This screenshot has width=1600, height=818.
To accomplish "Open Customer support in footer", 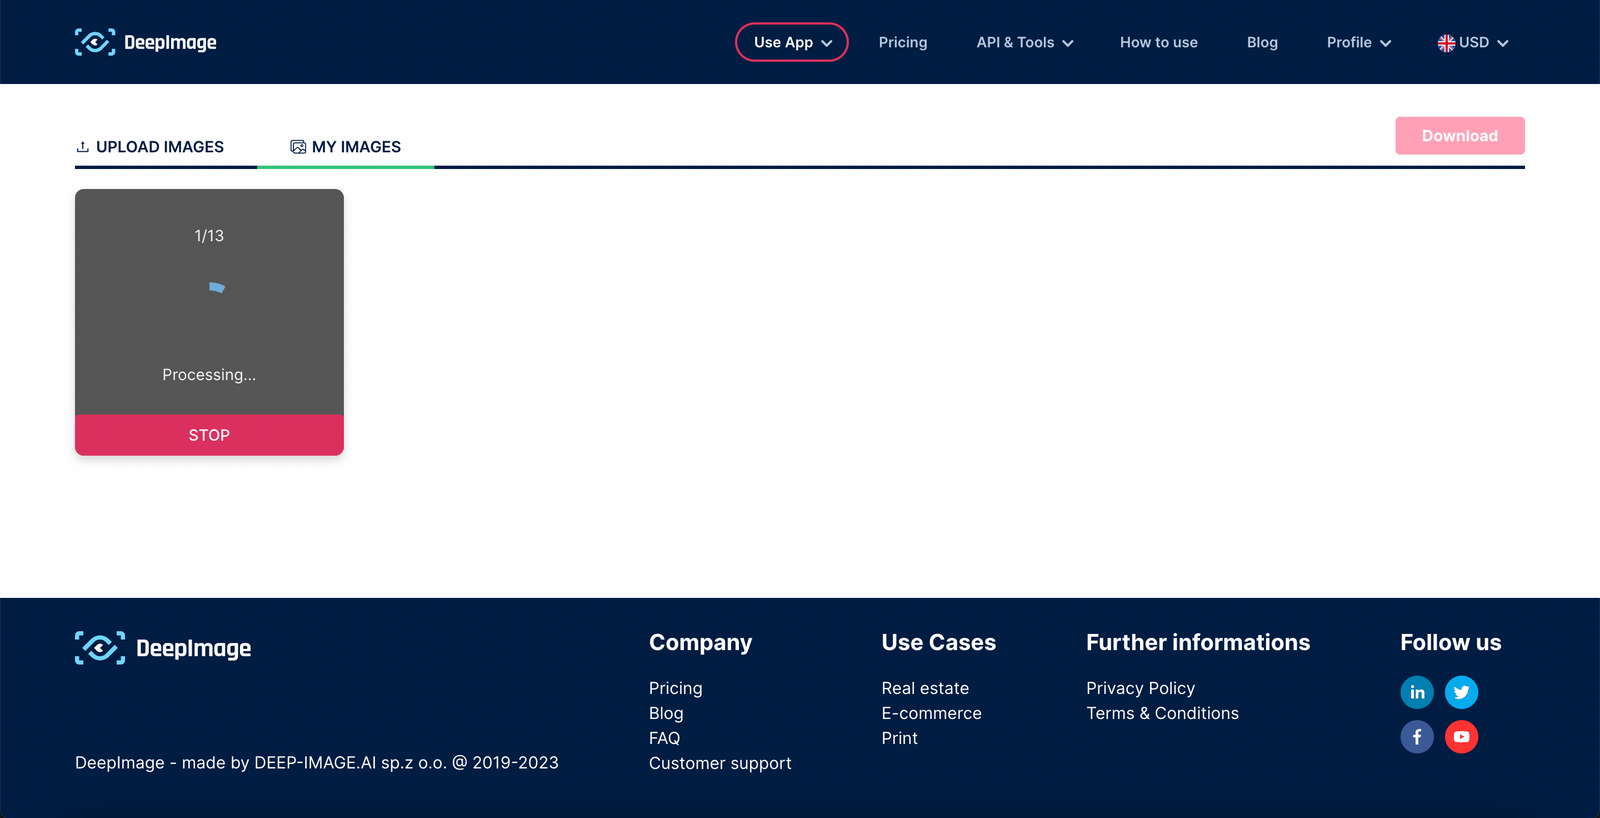I will pos(720,763).
